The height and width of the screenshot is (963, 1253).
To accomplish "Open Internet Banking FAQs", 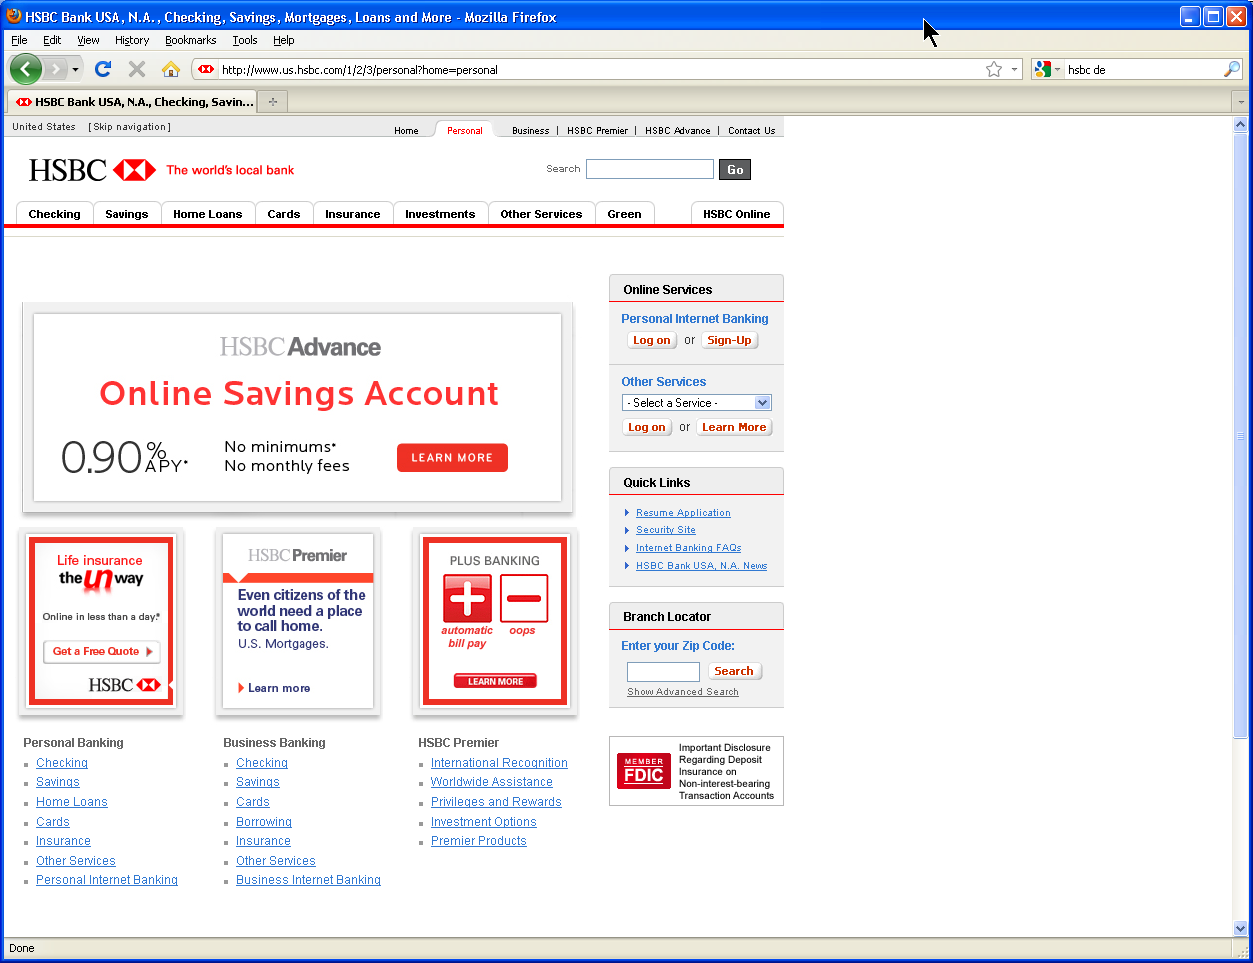I will 688,548.
